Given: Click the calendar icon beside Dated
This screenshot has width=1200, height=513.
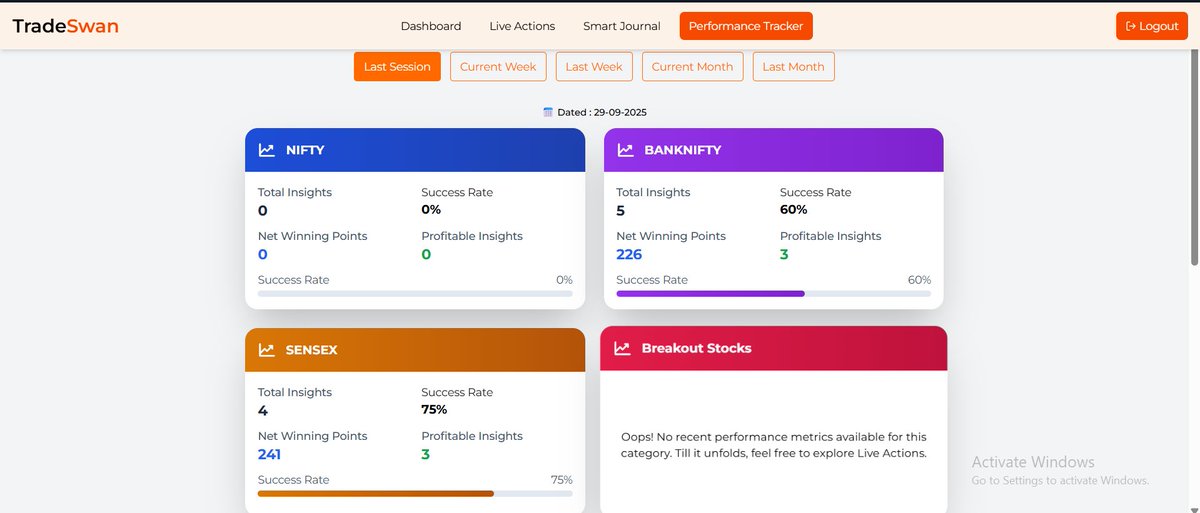Looking at the screenshot, I should (x=548, y=112).
